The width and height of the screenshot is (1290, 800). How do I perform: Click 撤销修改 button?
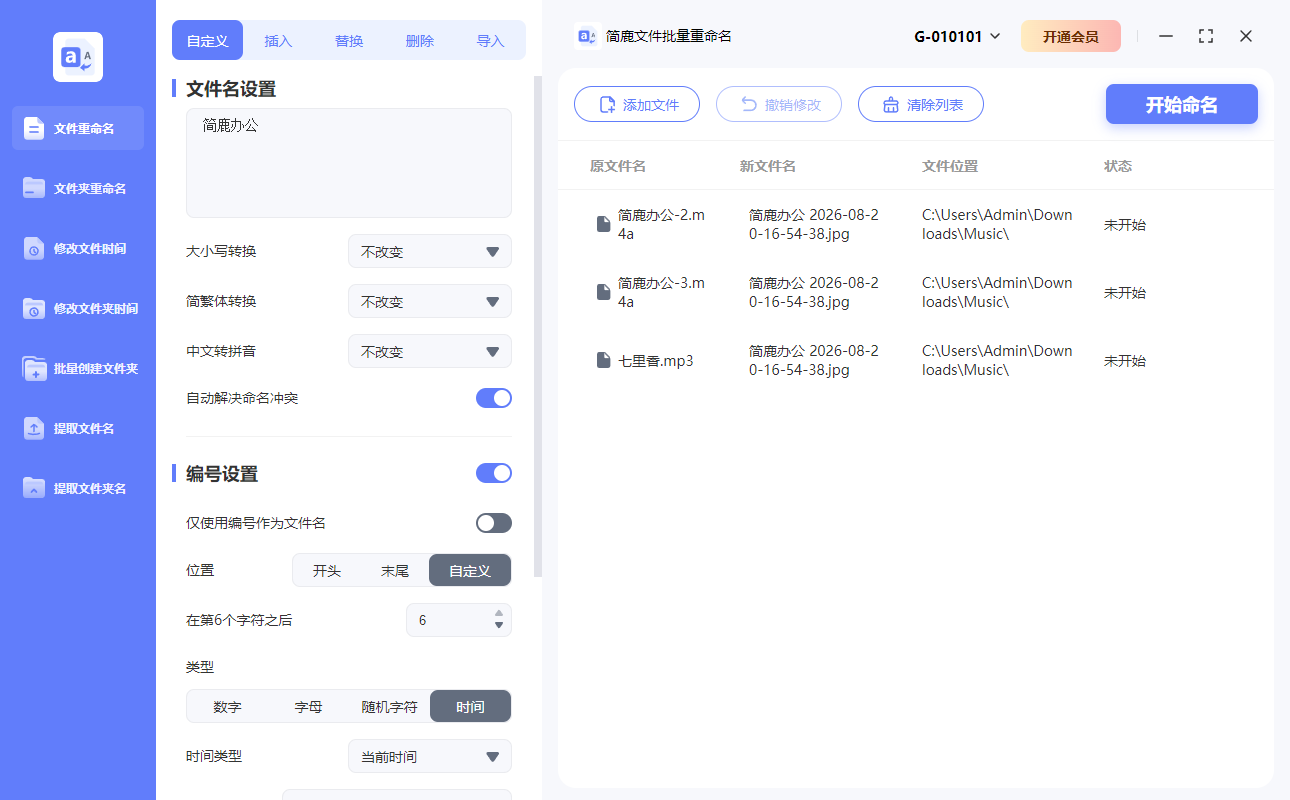click(x=779, y=105)
